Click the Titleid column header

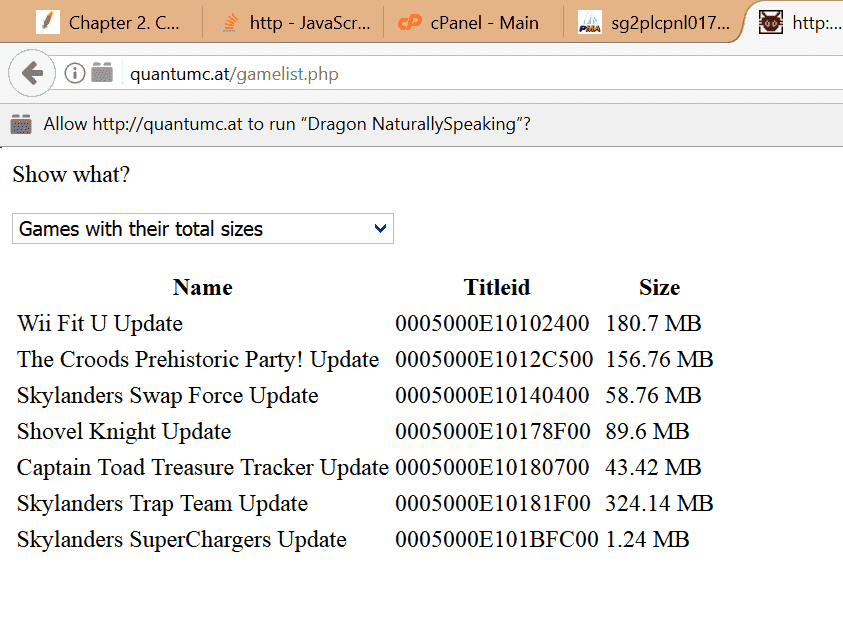coord(497,287)
